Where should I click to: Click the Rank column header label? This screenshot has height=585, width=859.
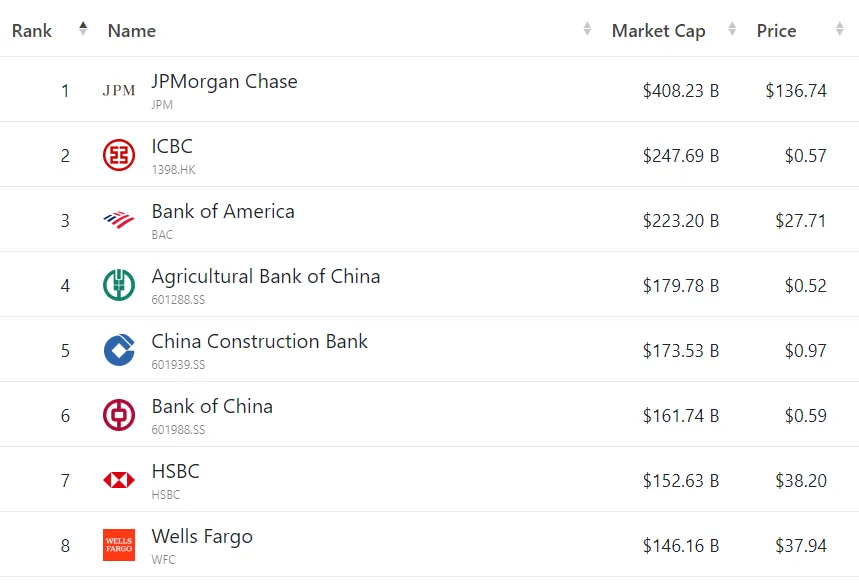pyautogui.click(x=32, y=31)
